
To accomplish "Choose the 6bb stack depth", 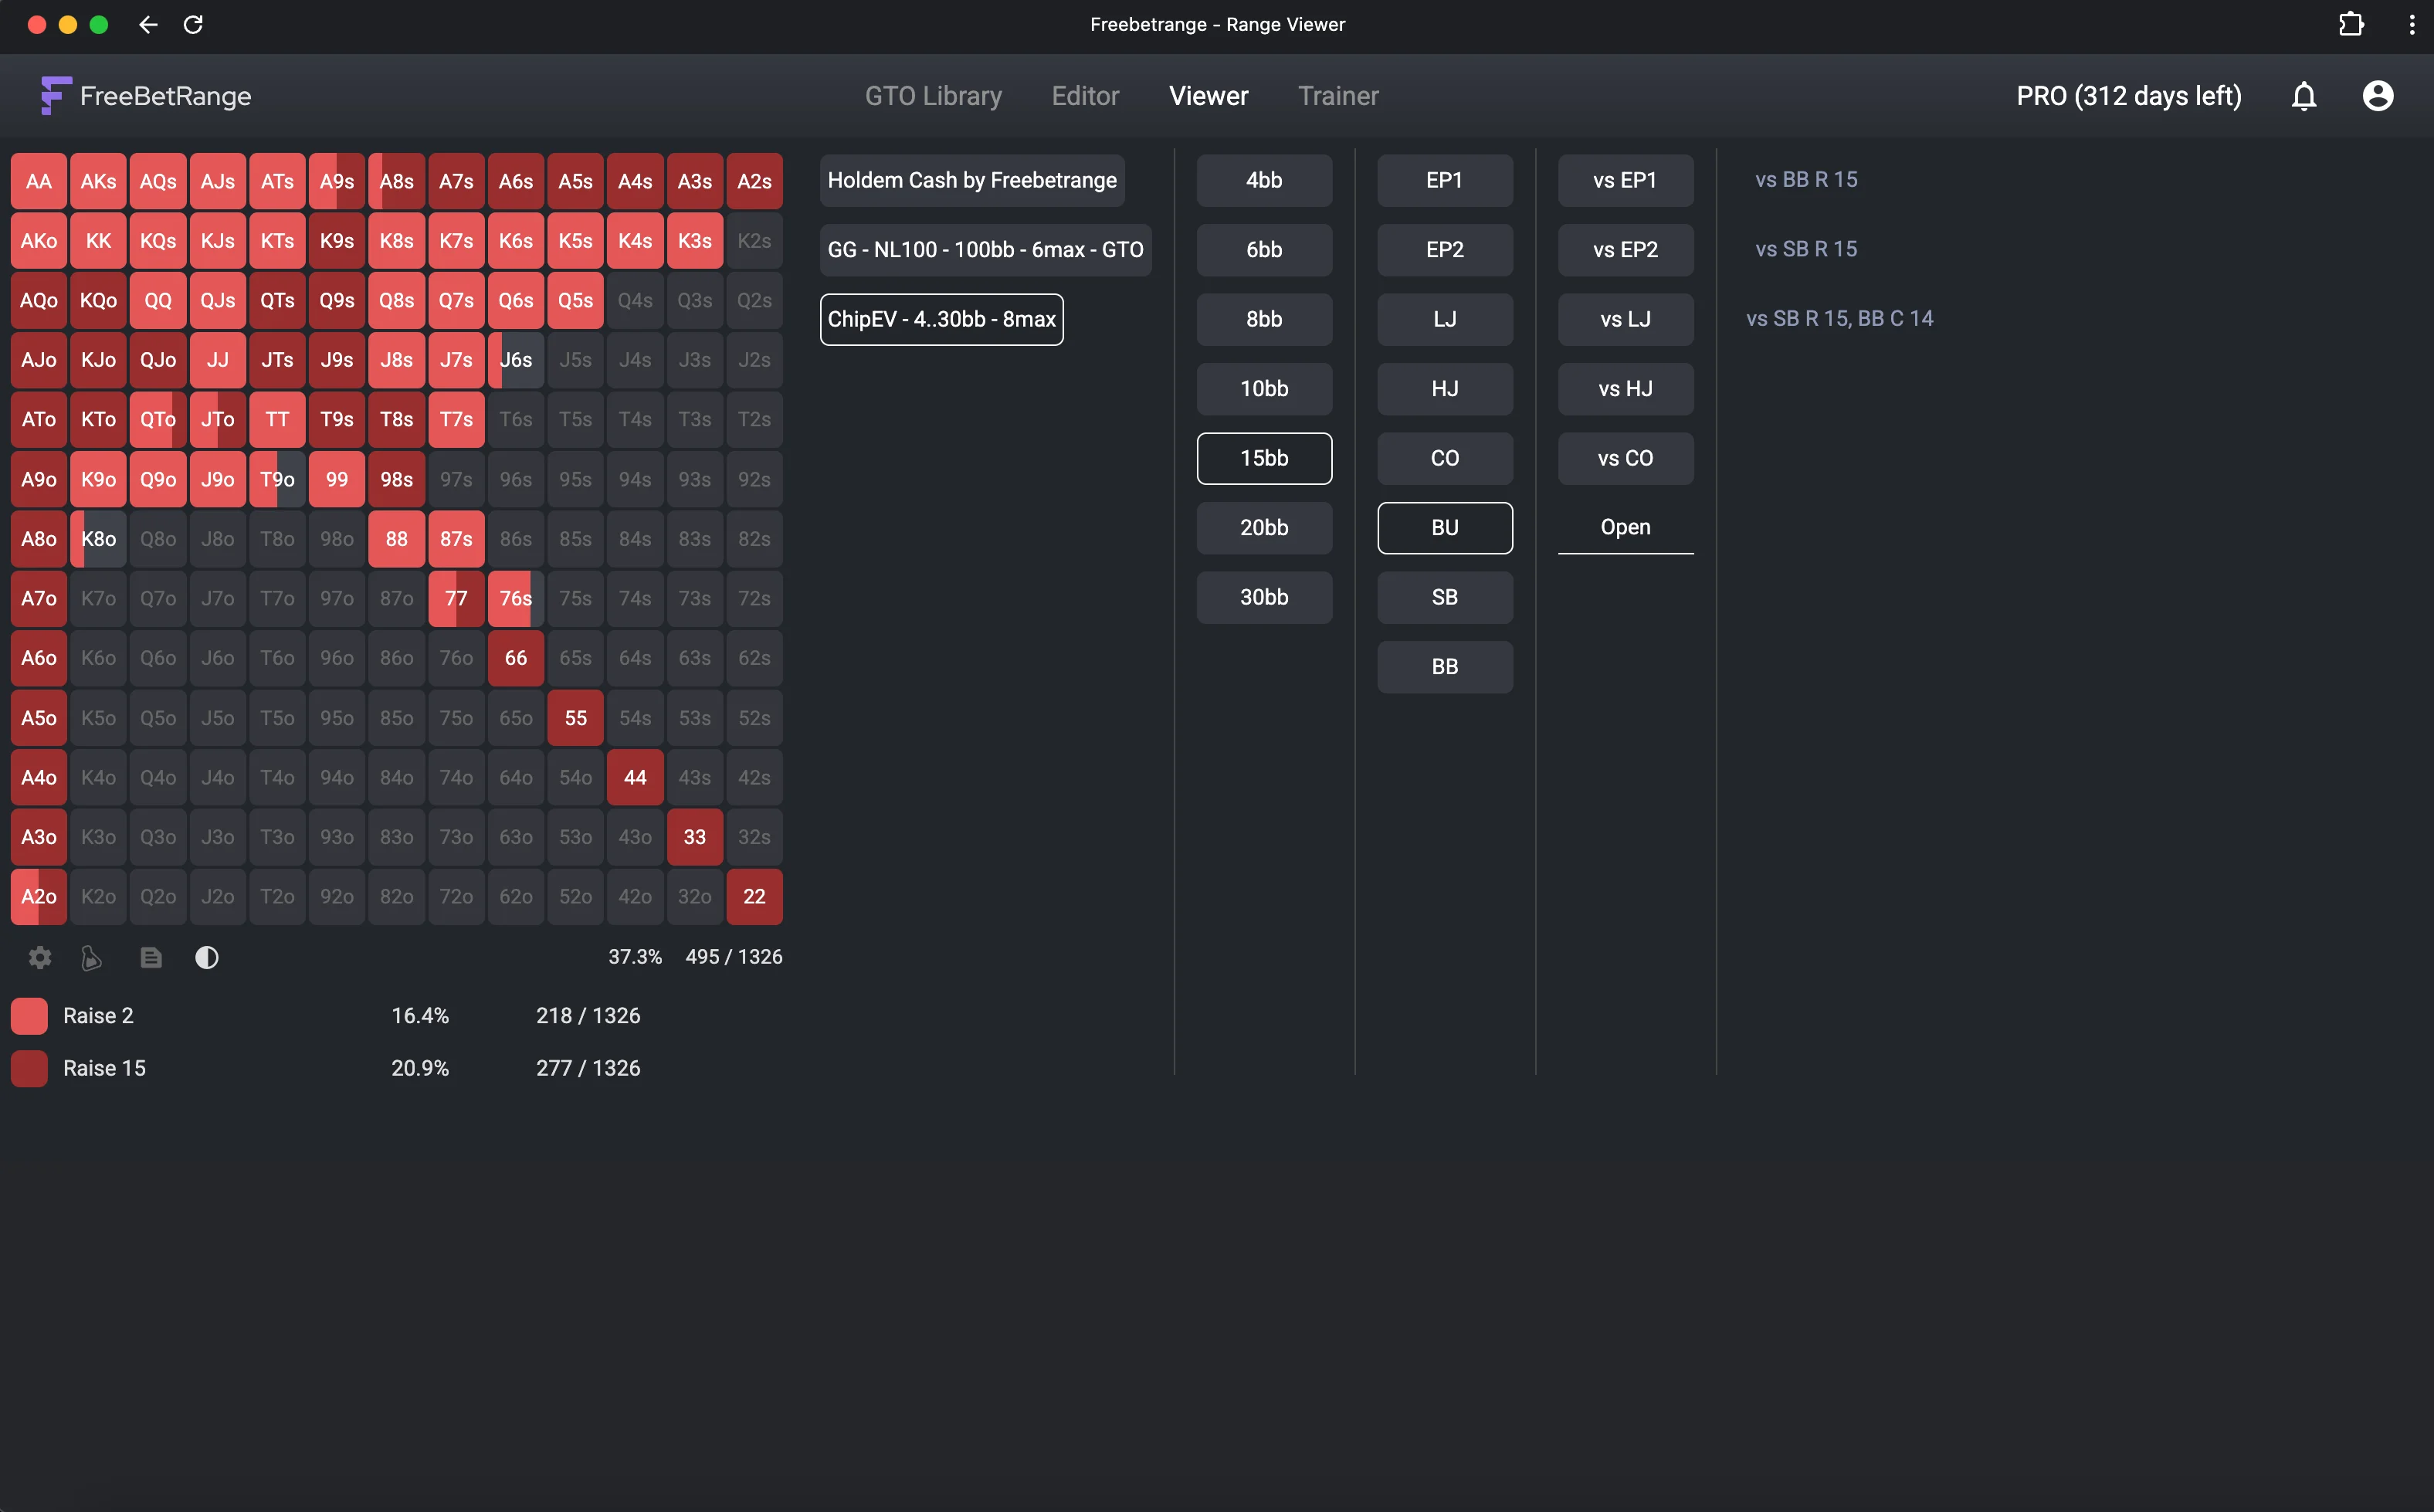I will (x=1264, y=249).
